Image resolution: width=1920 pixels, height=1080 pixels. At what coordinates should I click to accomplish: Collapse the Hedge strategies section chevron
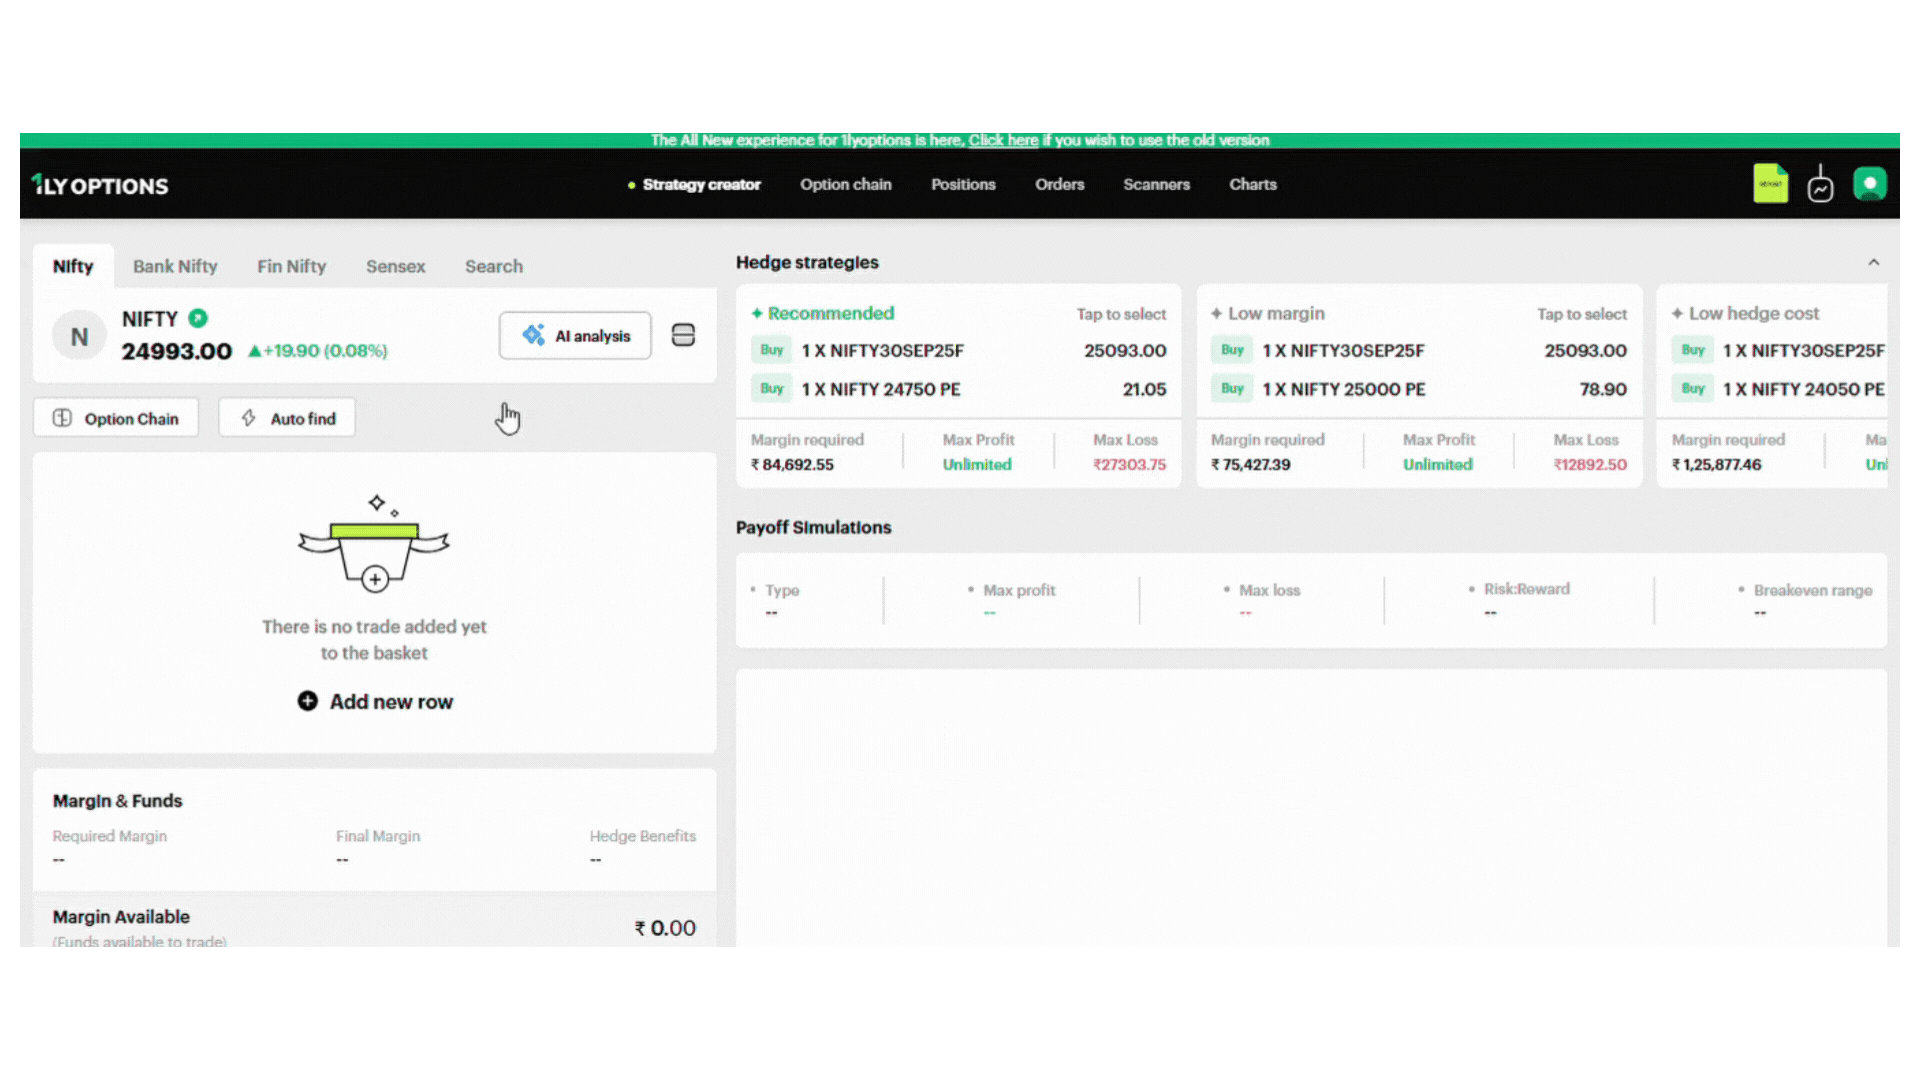1873,262
